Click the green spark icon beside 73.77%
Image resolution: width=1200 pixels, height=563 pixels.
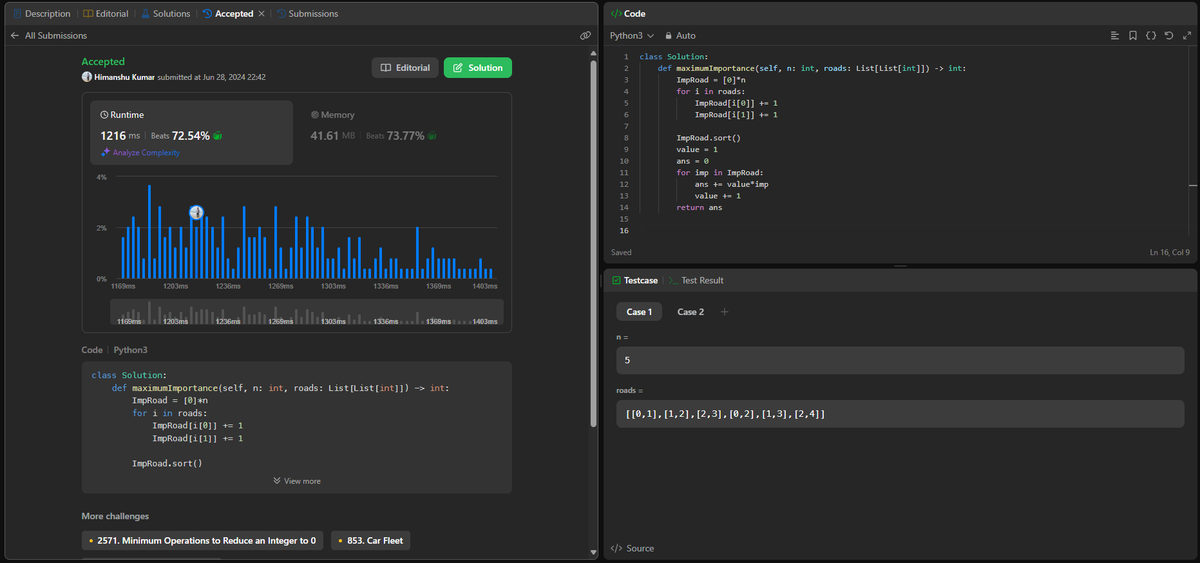(432, 136)
